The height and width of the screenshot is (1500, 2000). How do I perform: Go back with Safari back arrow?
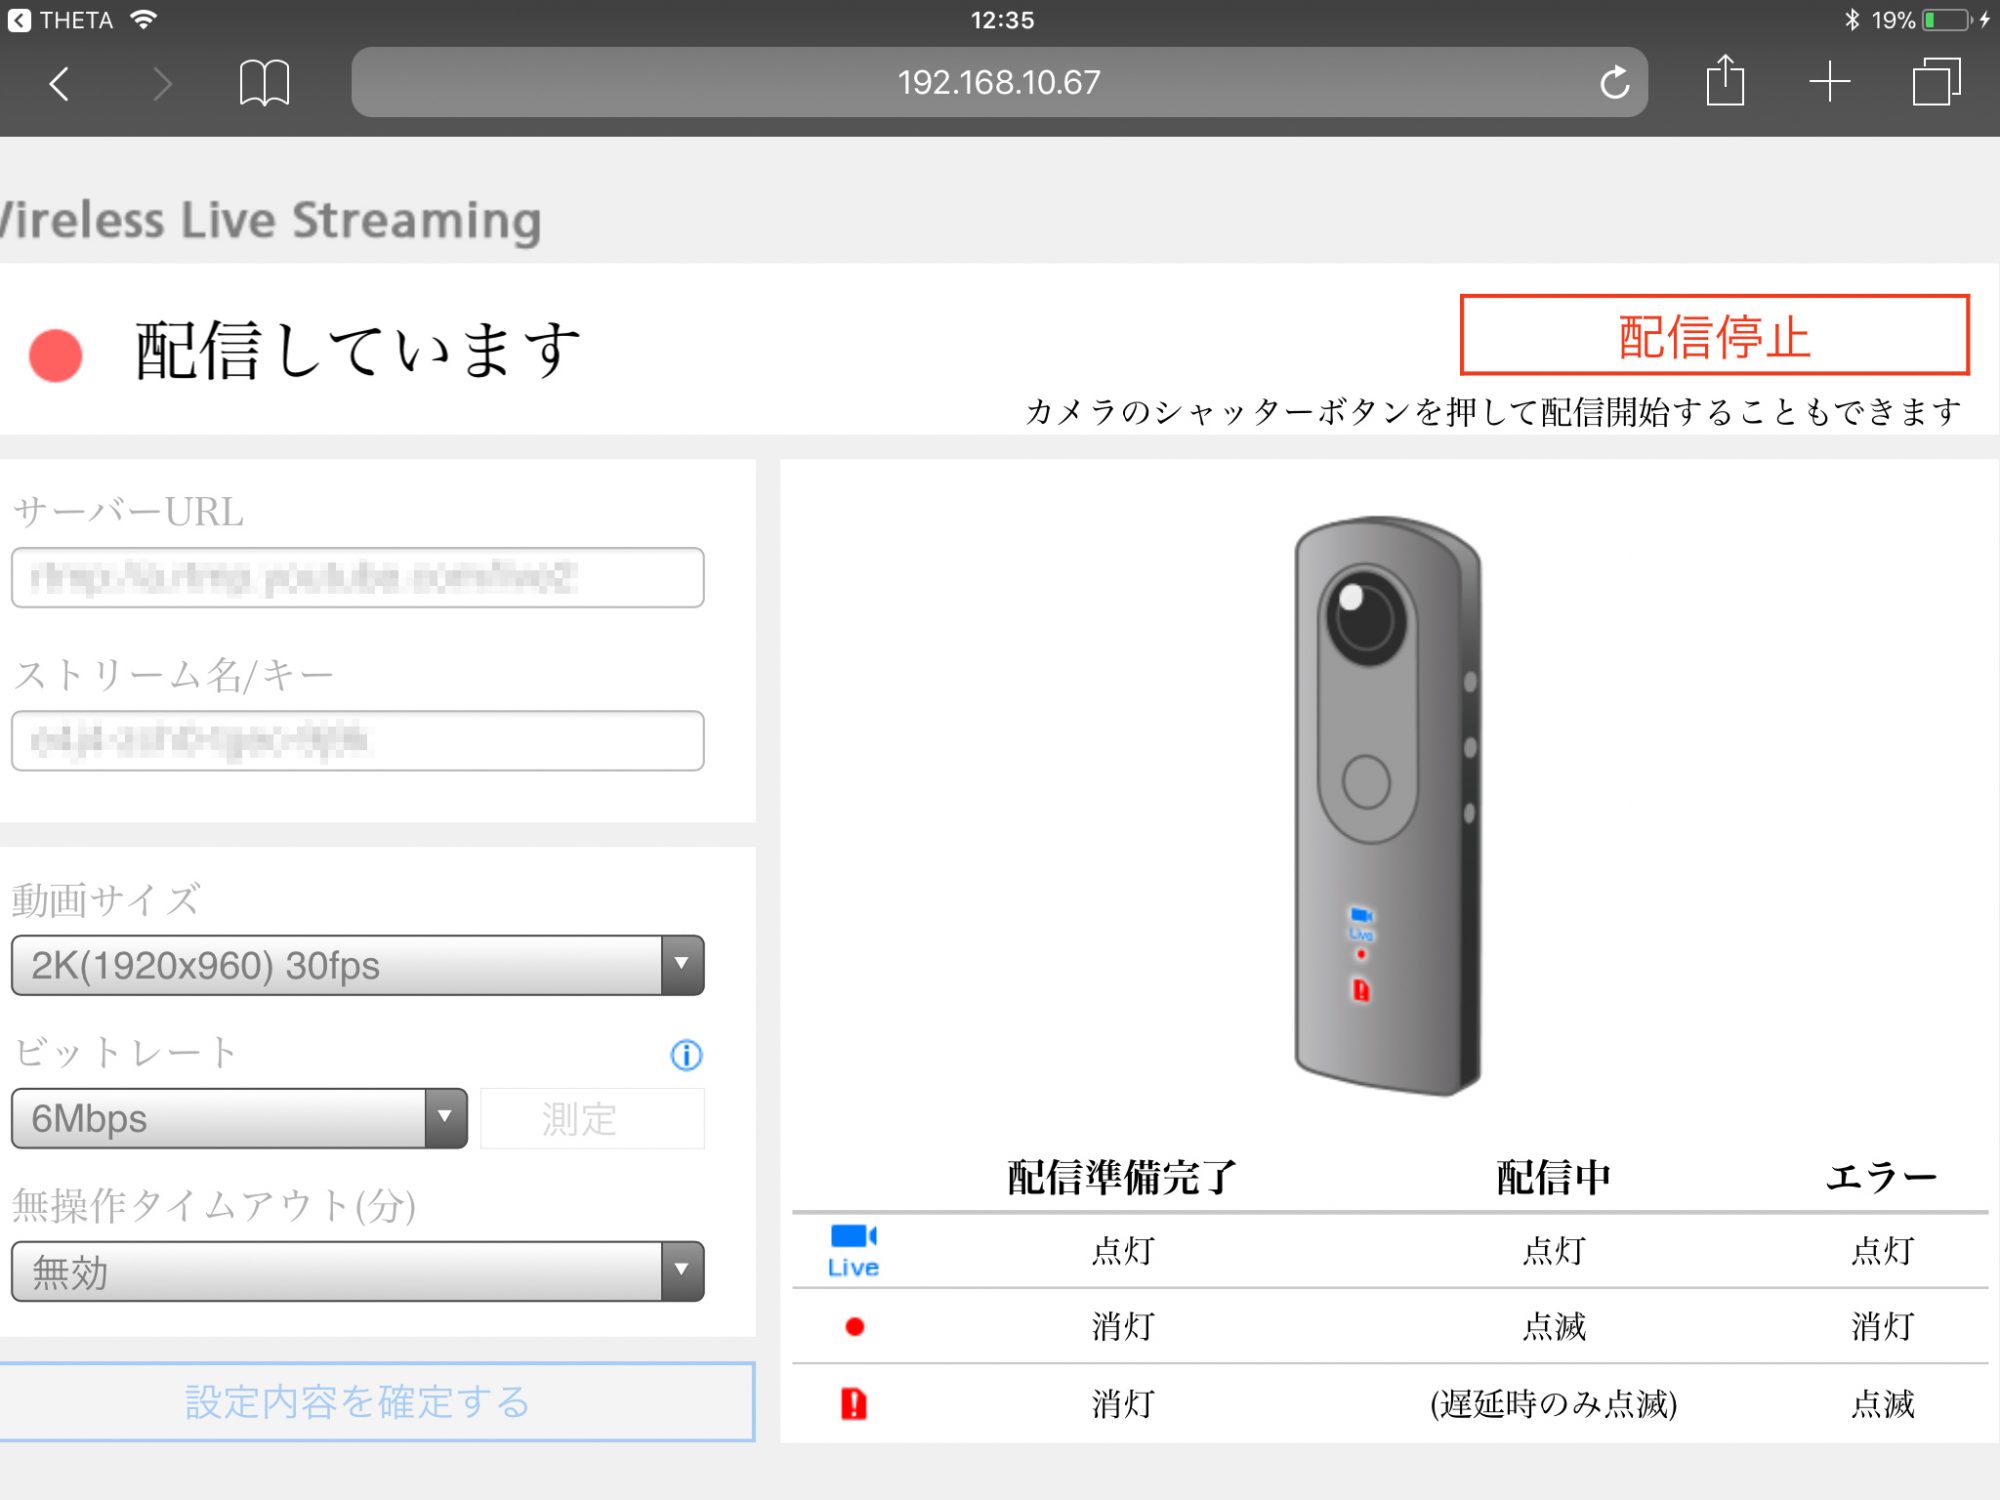pyautogui.click(x=60, y=84)
